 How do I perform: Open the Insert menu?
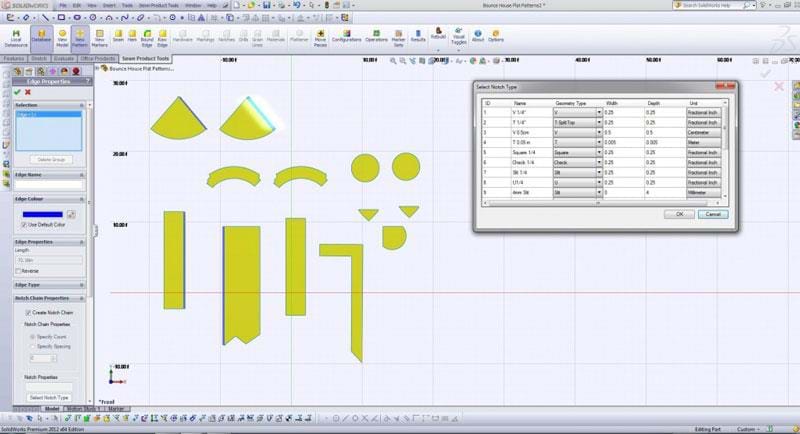click(107, 5)
